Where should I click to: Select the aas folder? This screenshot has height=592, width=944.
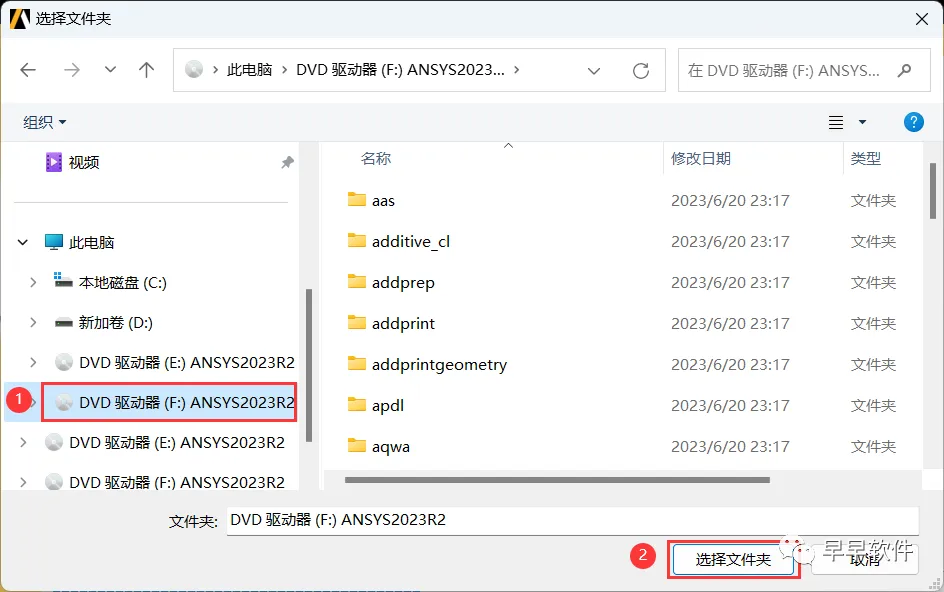383,201
